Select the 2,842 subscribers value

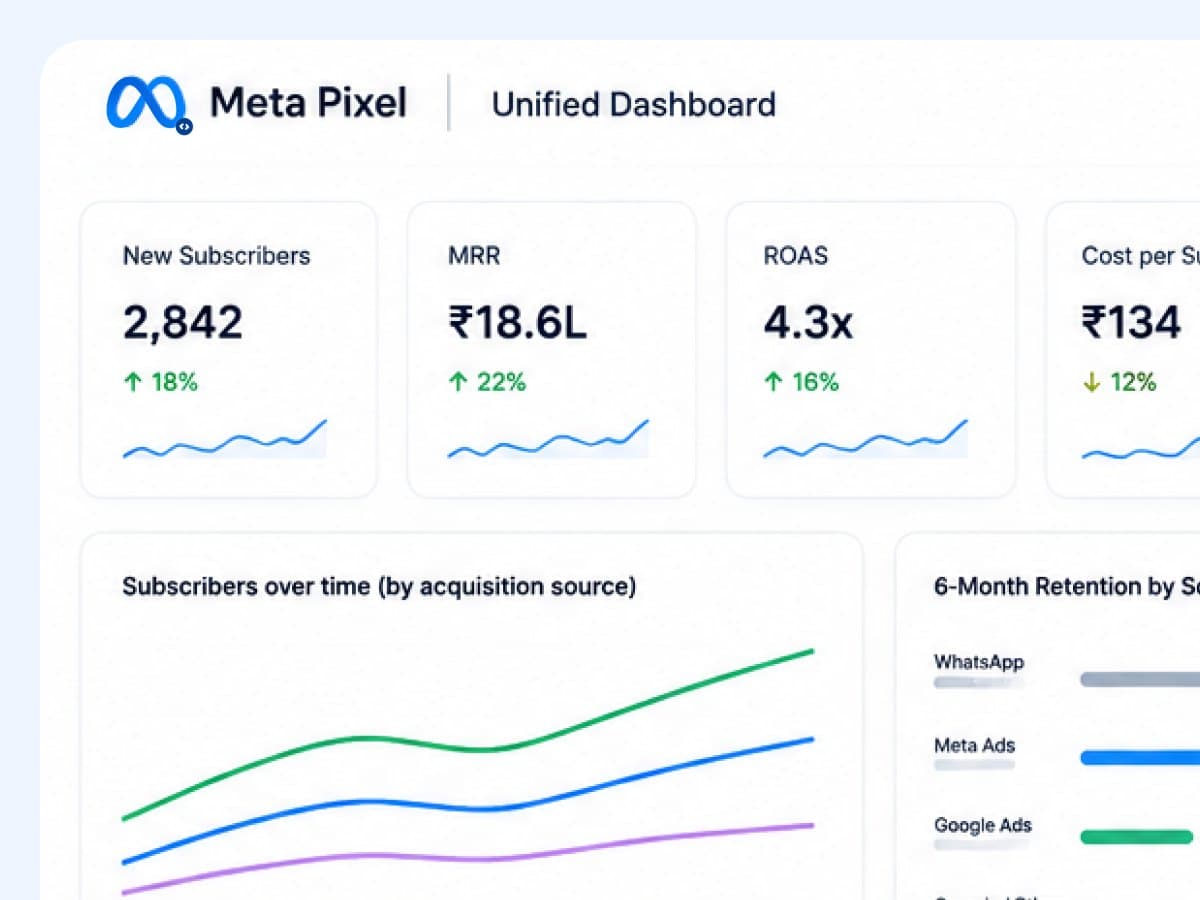tap(182, 322)
